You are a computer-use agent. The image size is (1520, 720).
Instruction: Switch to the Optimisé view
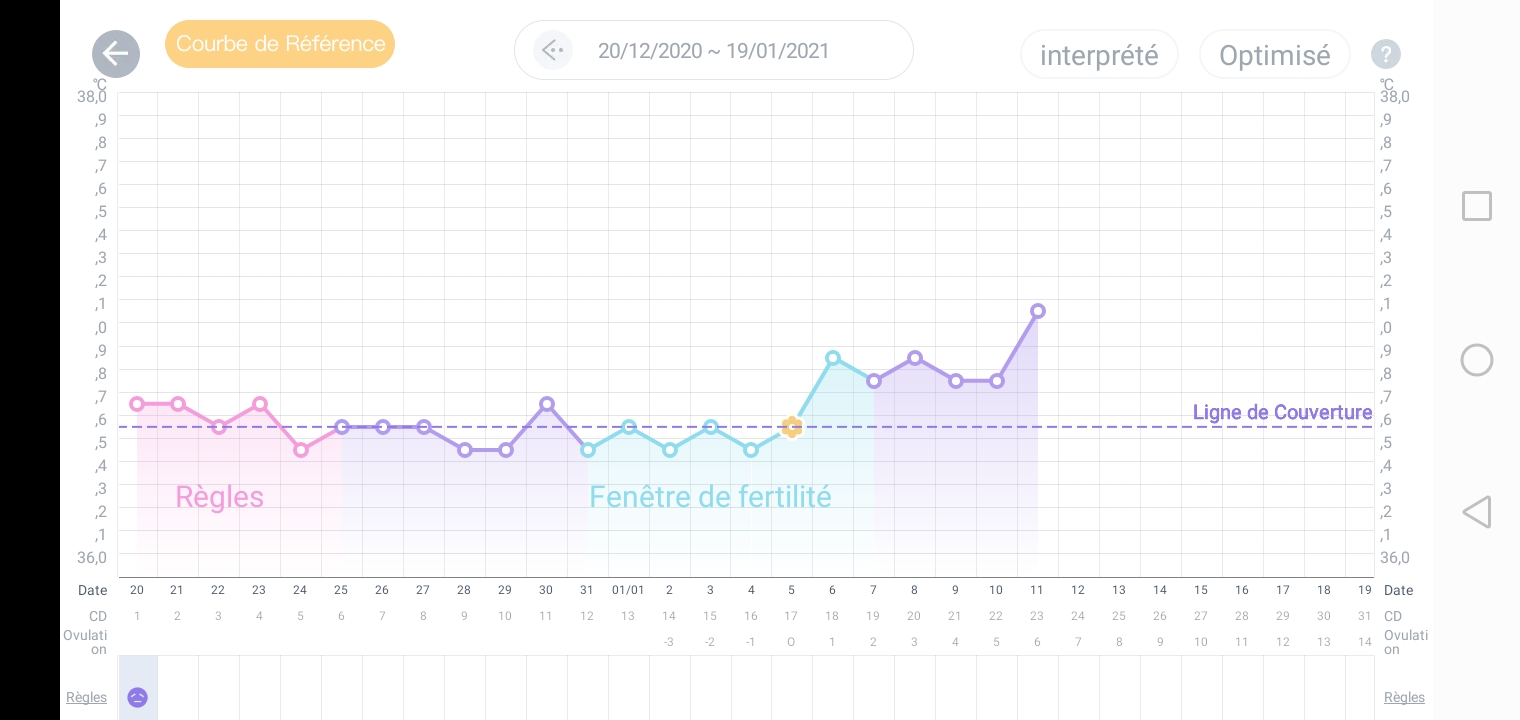coord(1275,55)
